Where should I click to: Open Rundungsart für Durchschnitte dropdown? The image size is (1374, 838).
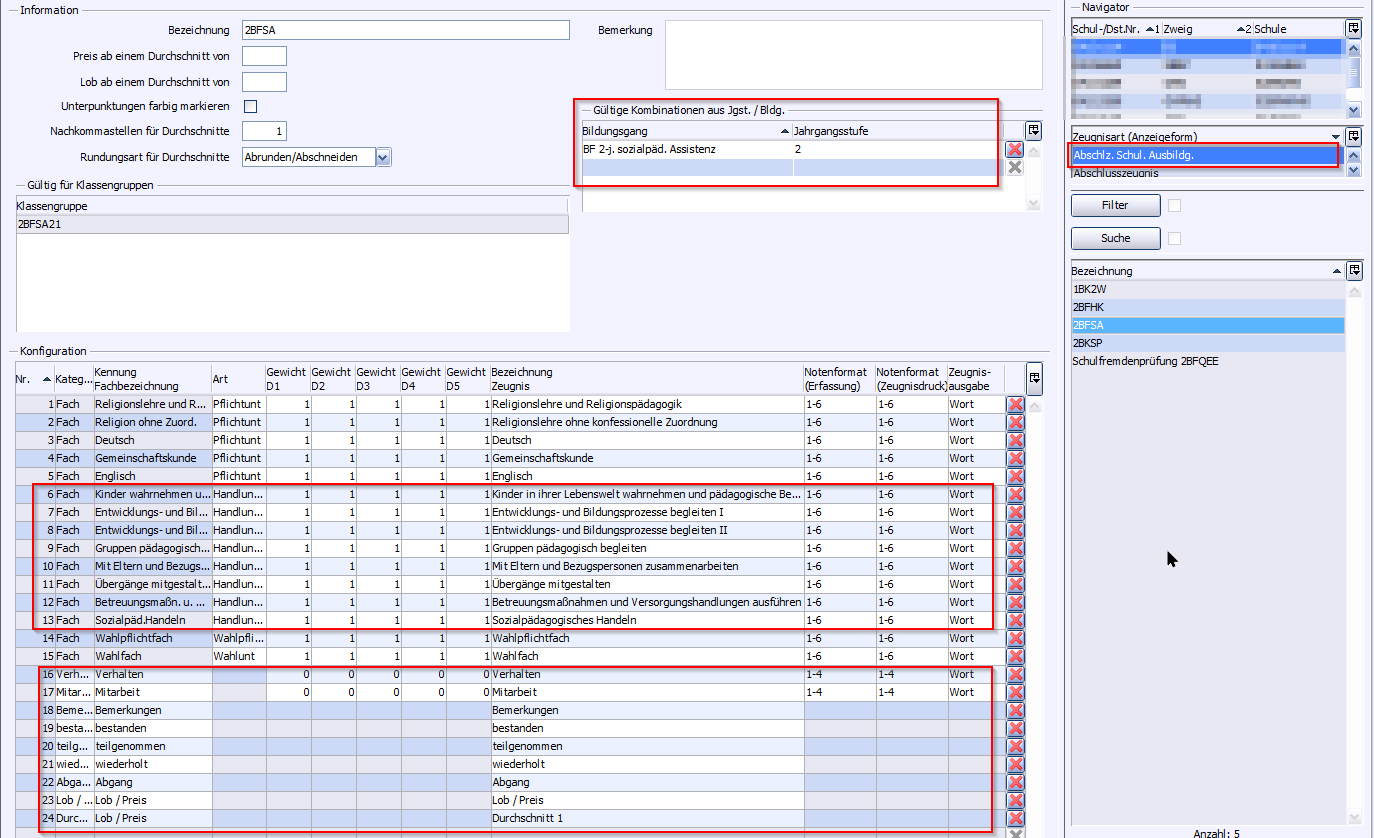tap(383, 157)
